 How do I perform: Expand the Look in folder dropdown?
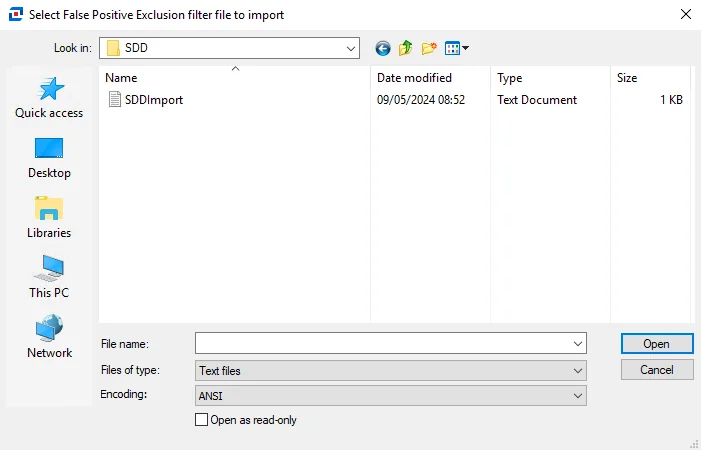pos(351,48)
